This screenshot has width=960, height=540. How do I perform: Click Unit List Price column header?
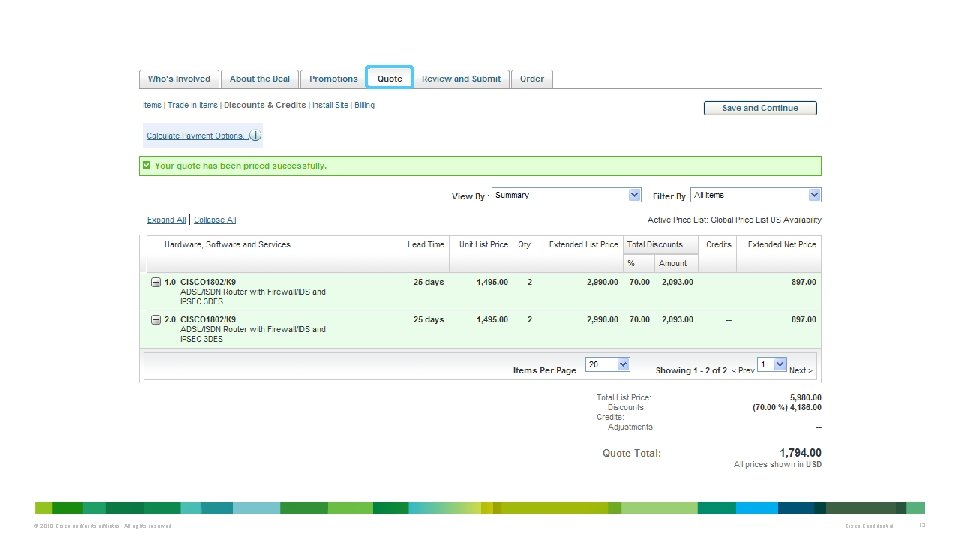point(483,244)
